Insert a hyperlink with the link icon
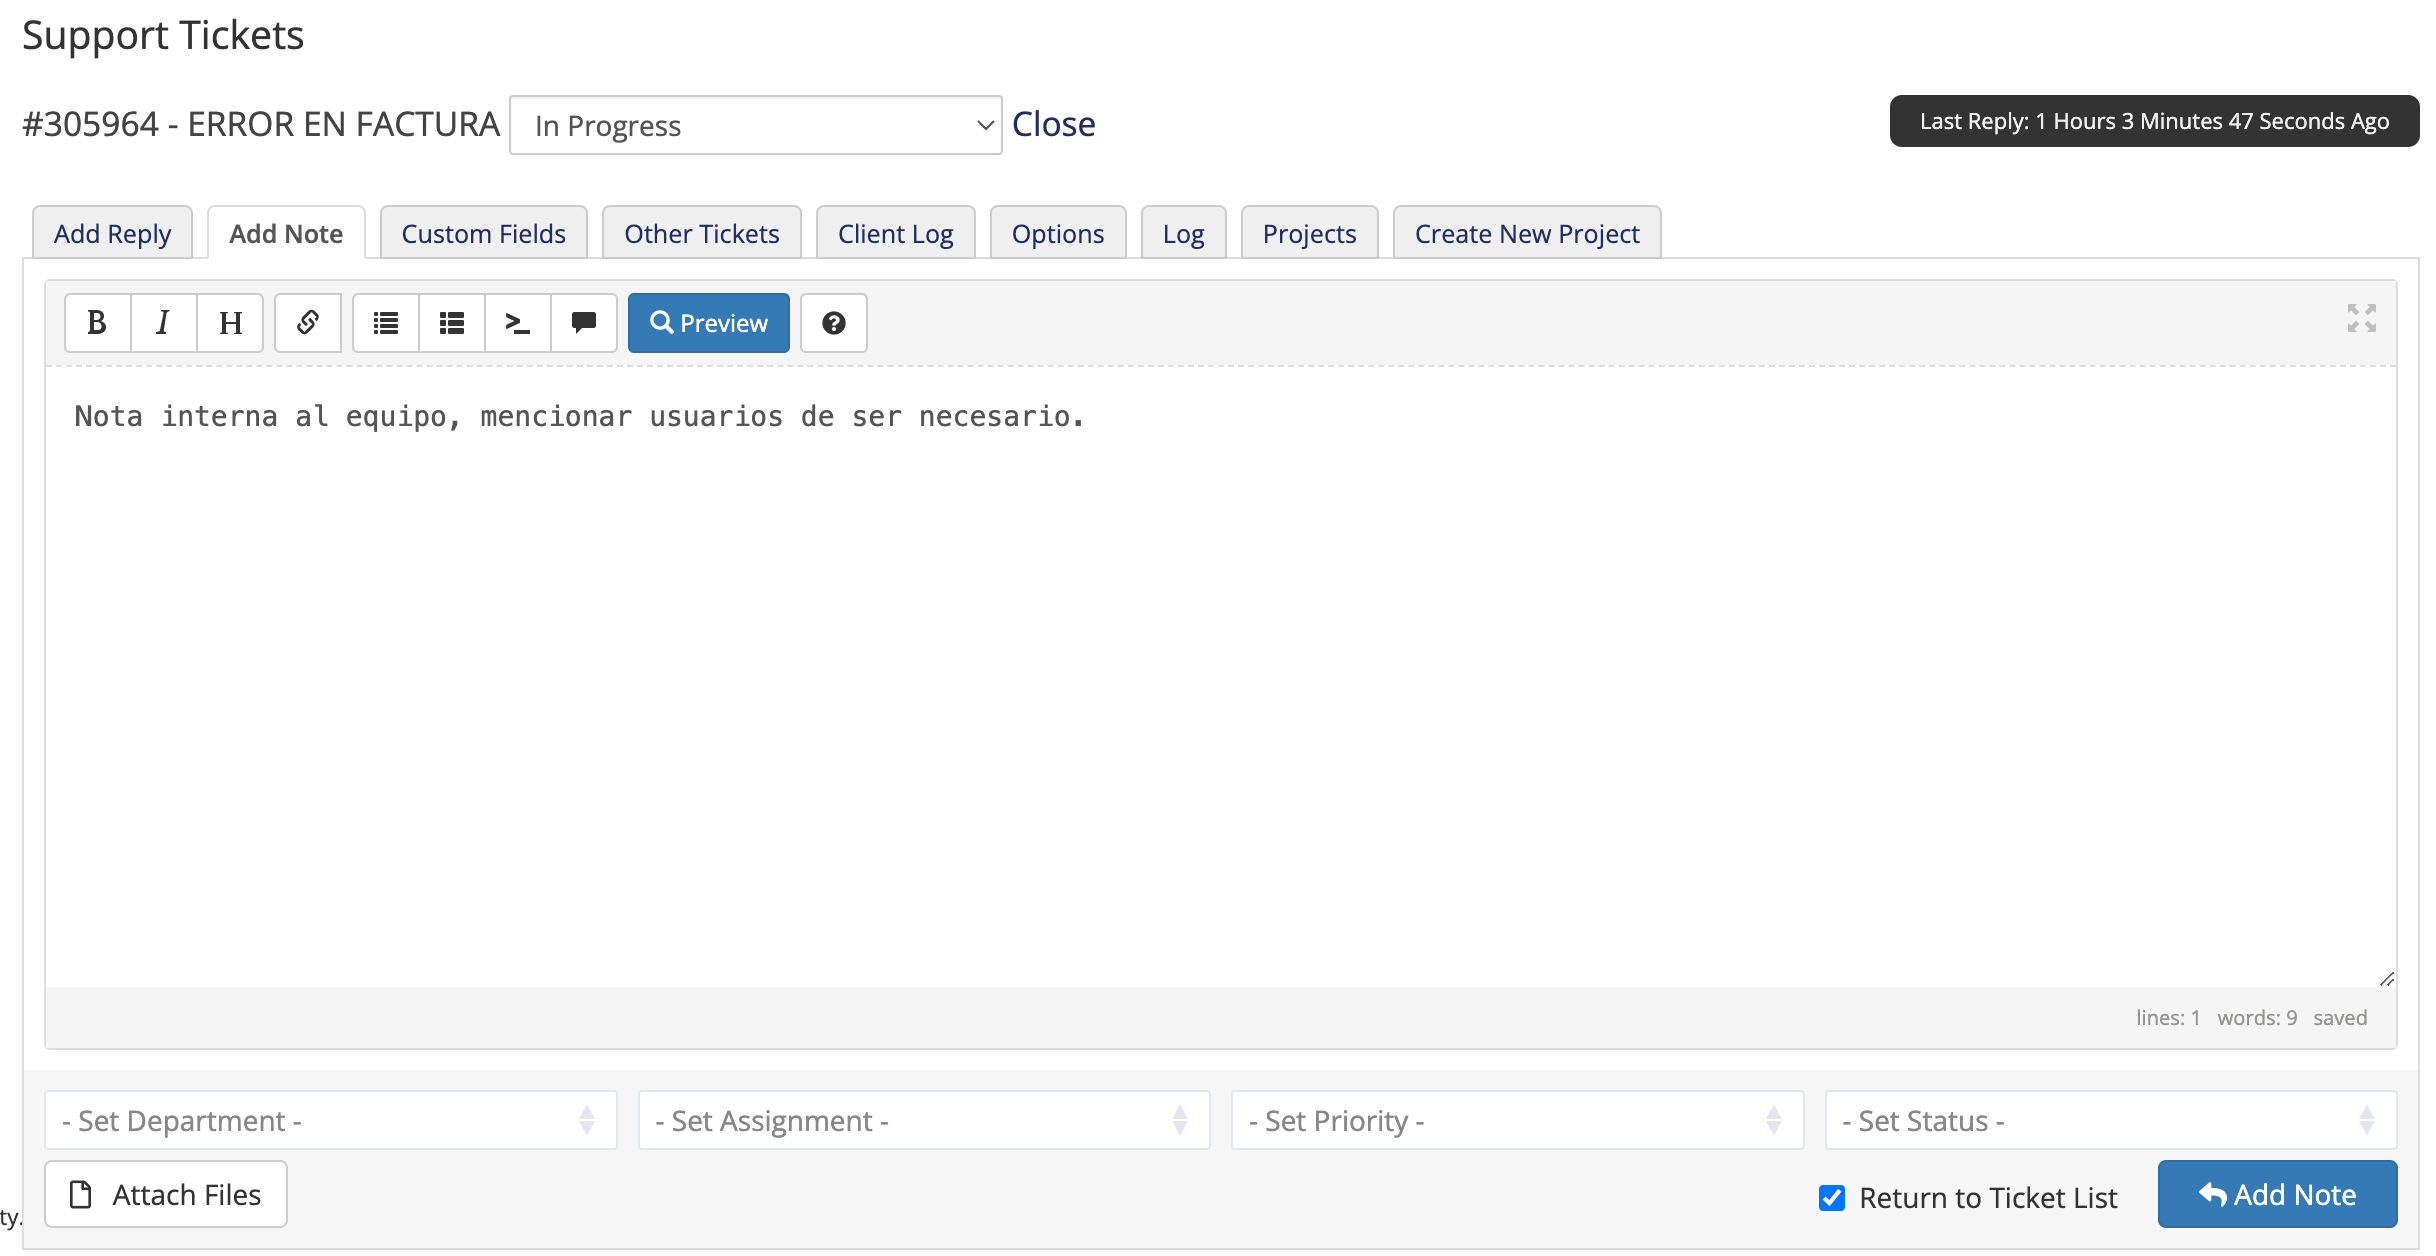Screen dimensions: 2436x1256 coord(308,323)
